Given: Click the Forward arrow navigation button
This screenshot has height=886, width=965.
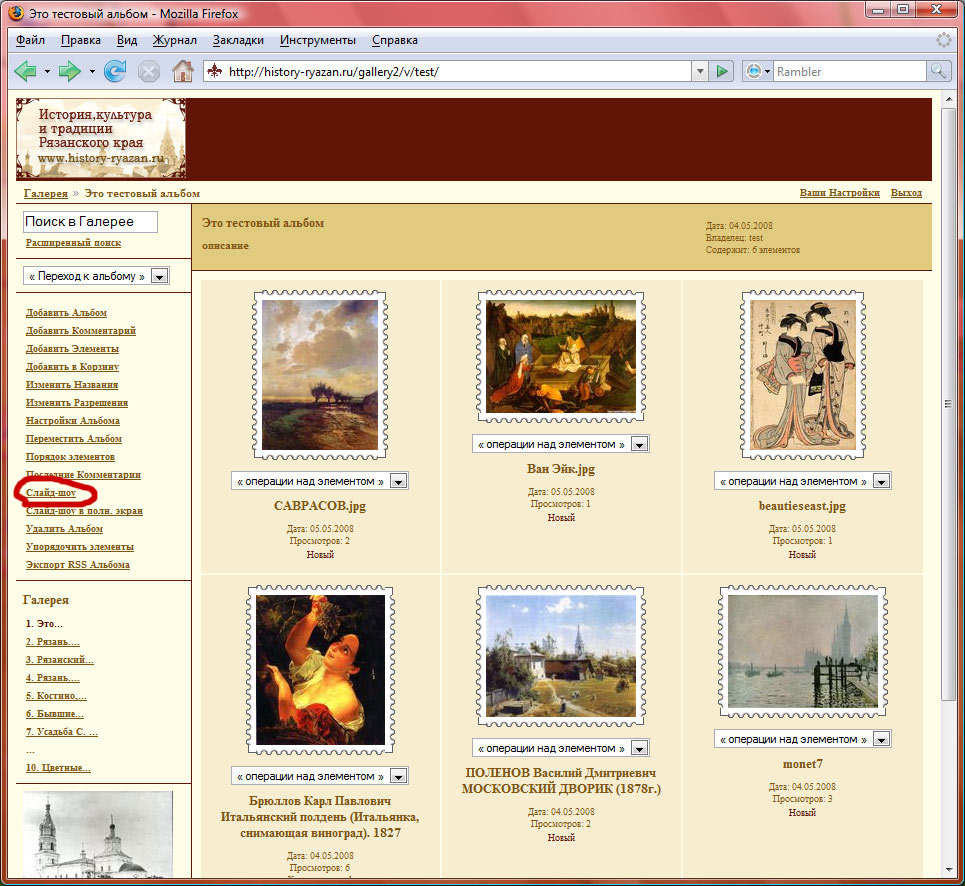Looking at the screenshot, I should tap(70, 71).
